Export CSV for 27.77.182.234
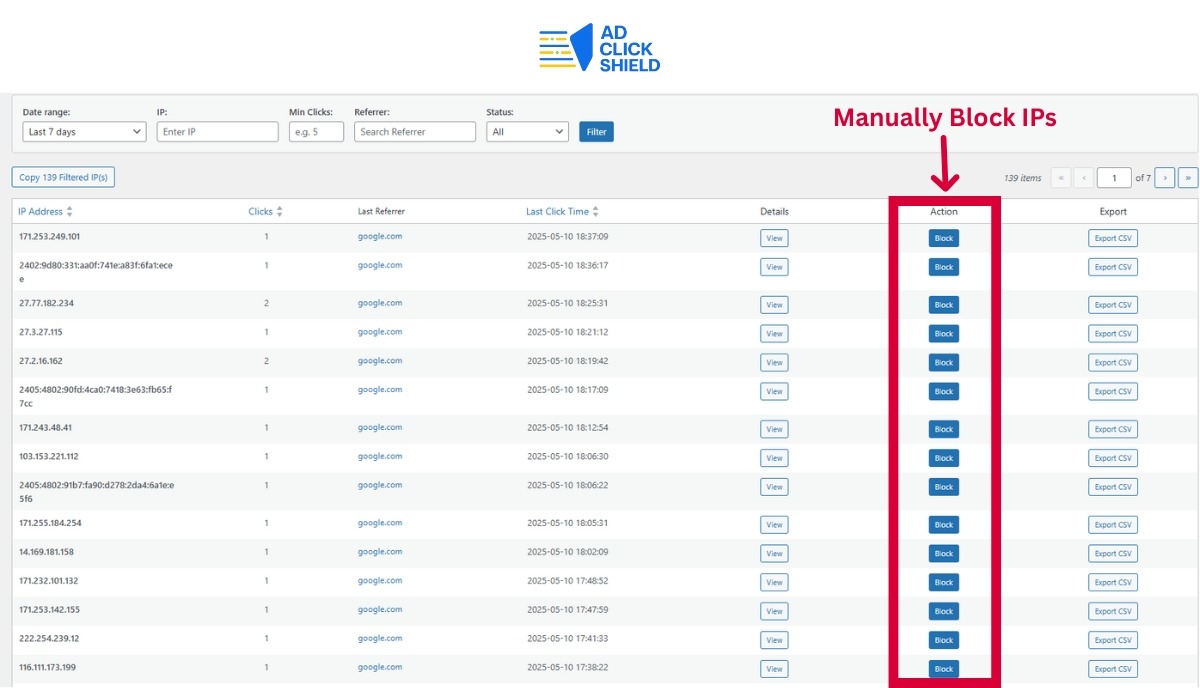 [x=1113, y=305]
